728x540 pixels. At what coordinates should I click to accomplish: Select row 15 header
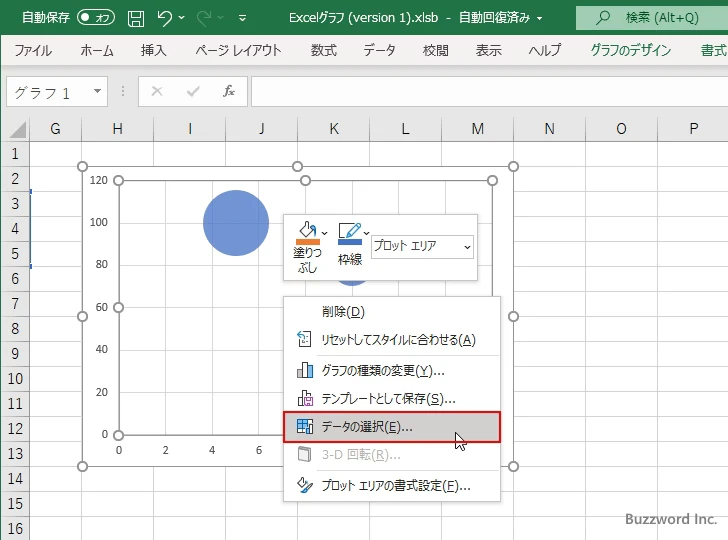(15, 503)
